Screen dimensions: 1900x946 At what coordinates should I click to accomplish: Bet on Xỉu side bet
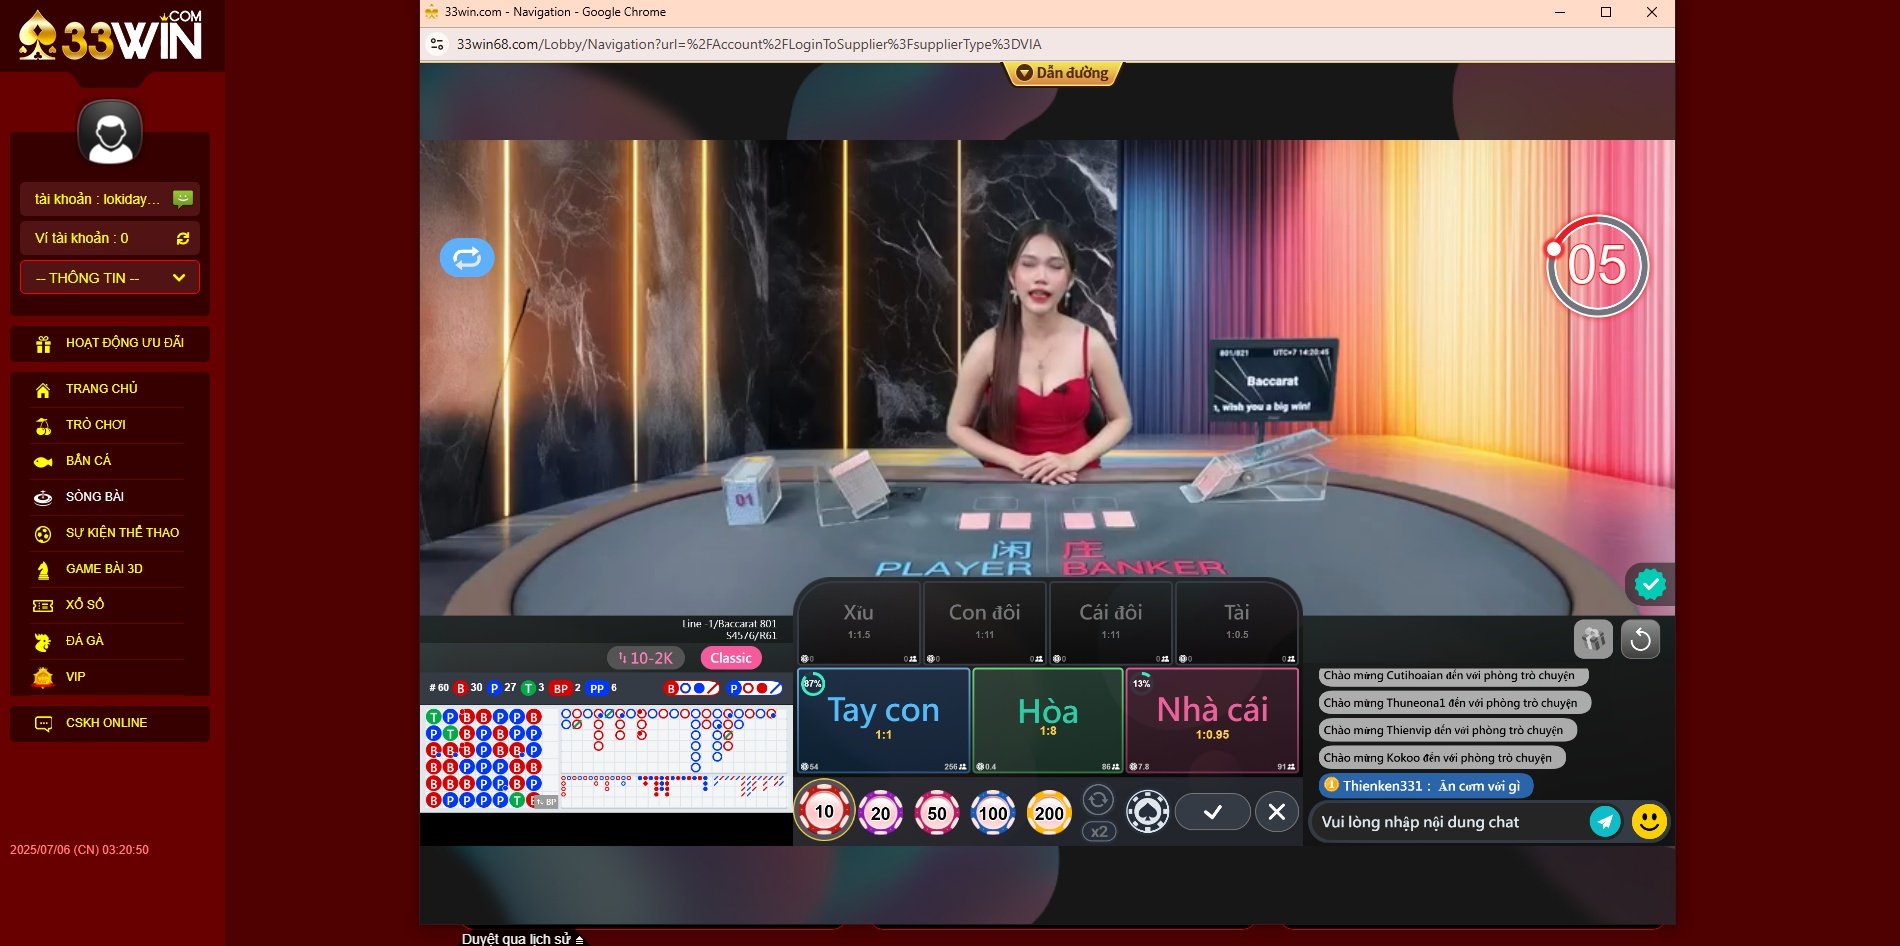coord(858,624)
